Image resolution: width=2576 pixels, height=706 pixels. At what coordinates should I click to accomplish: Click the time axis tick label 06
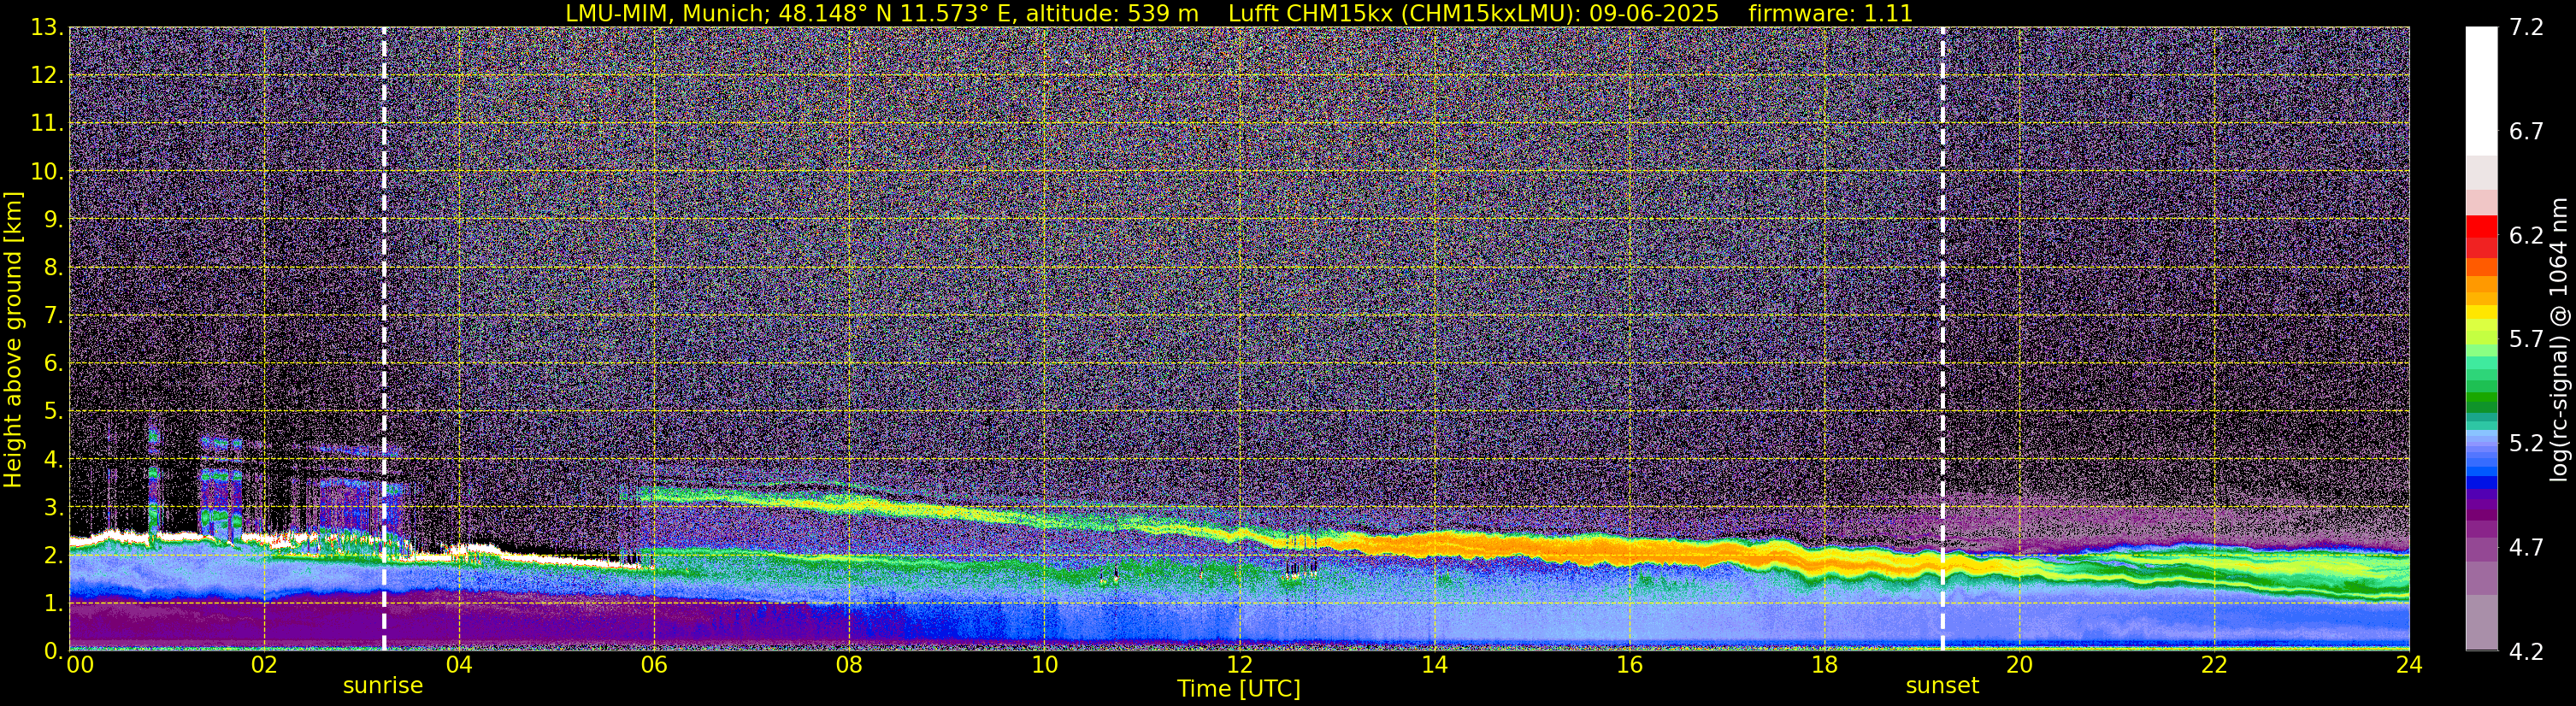(654, 665)
